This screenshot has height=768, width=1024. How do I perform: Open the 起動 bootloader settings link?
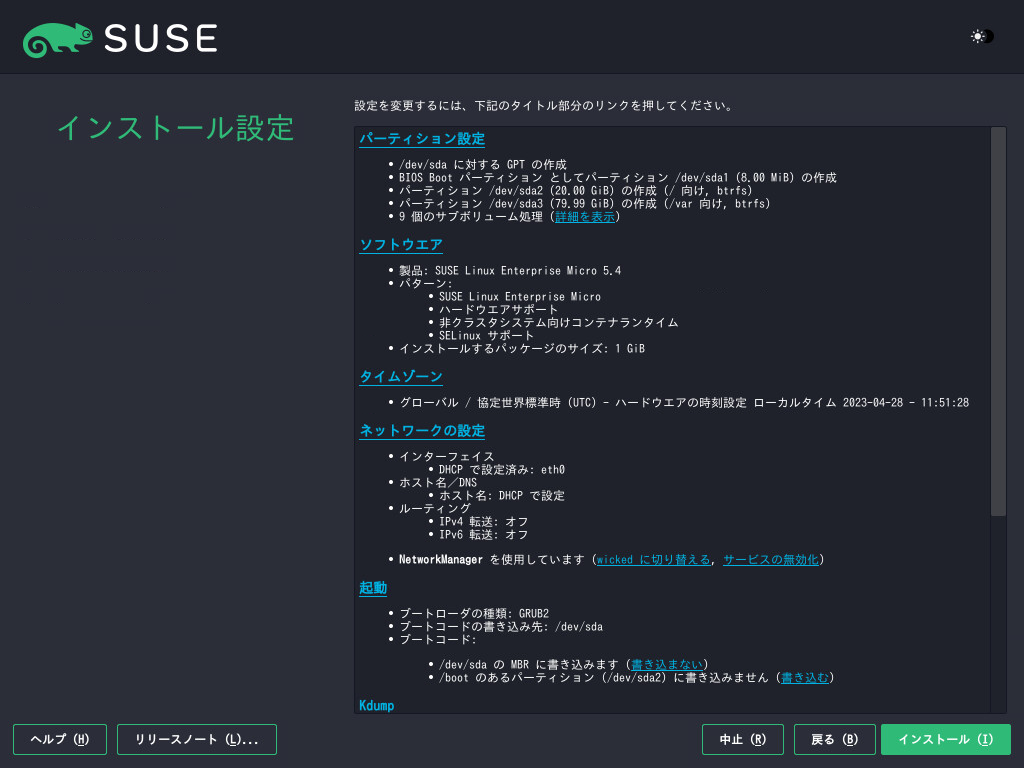tap(373, 588)
